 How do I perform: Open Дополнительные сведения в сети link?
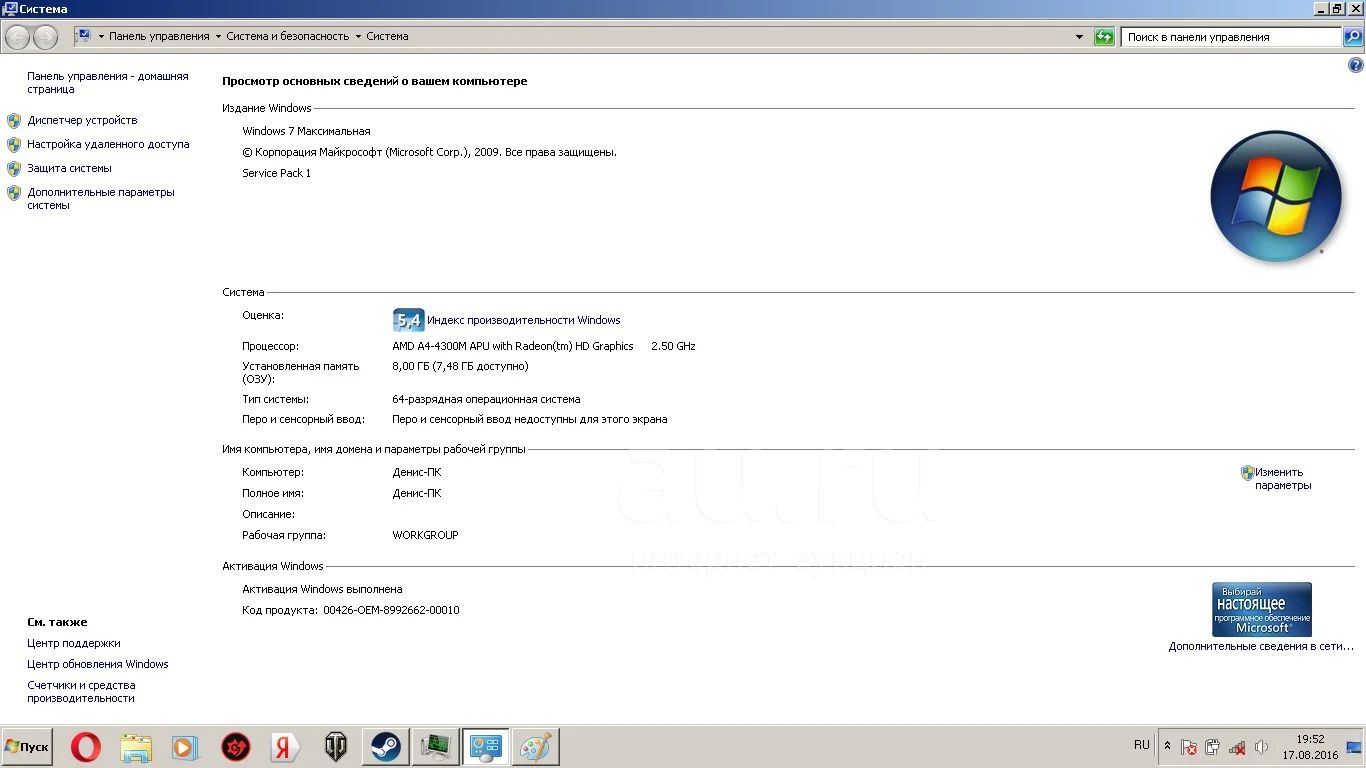(x=1261, y=646)
